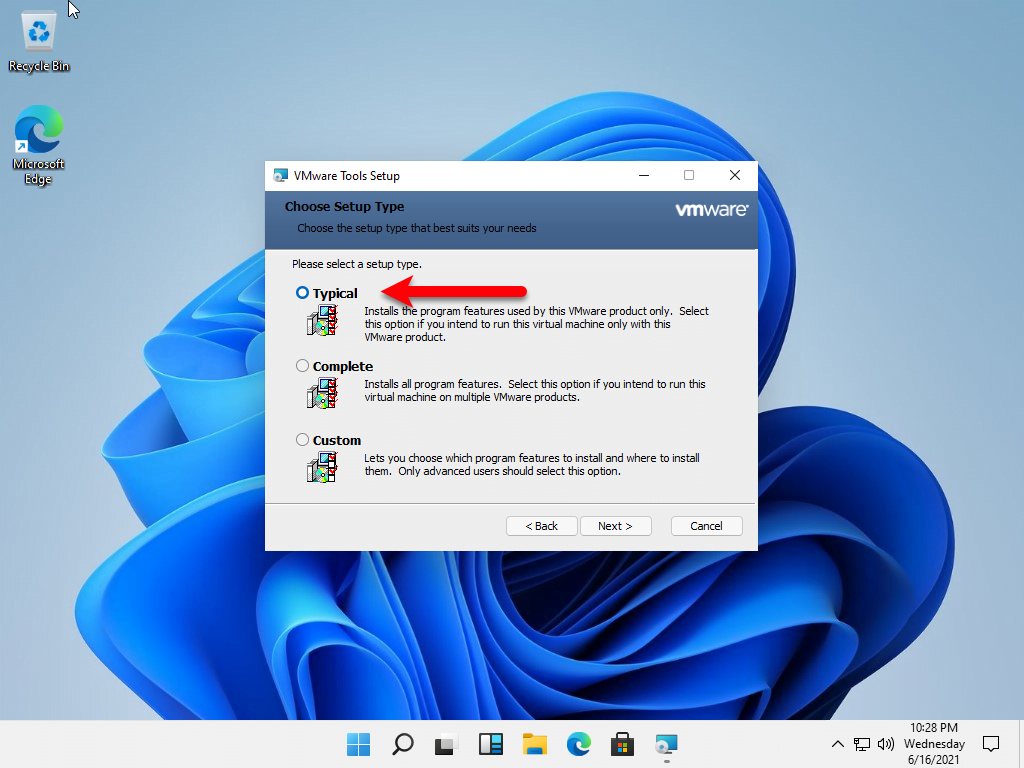Launch Microsoft Edge from the taskbar
This screenshot has width=1024, height=768.
579,744
